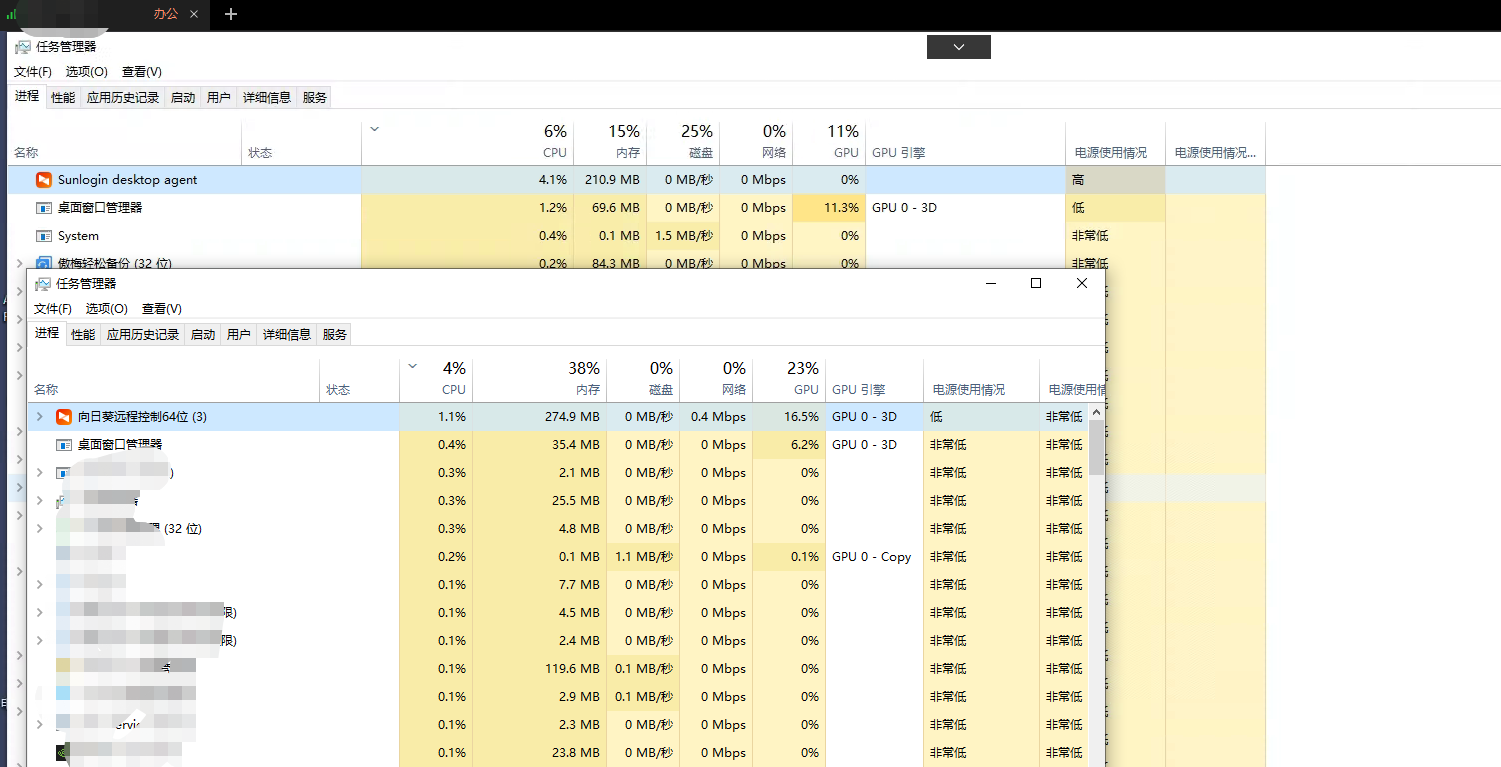Switch to 性能 tab in front window
Image resolution: width=1501 pixels, height=767 pixels.
[83, 334]
